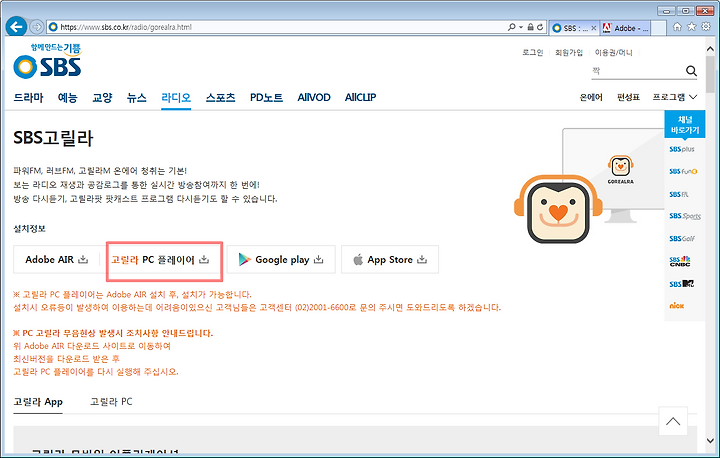
Task: Close the SBS browser tab
Action: [x=594, y=28]
